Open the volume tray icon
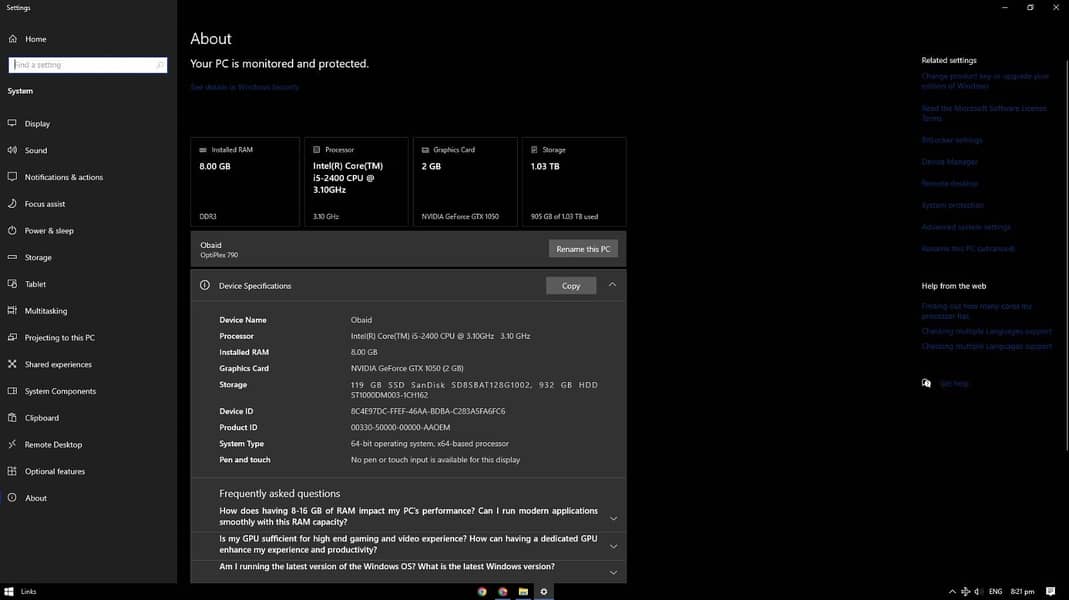The image size is (1069, 600). coord(976,592)
